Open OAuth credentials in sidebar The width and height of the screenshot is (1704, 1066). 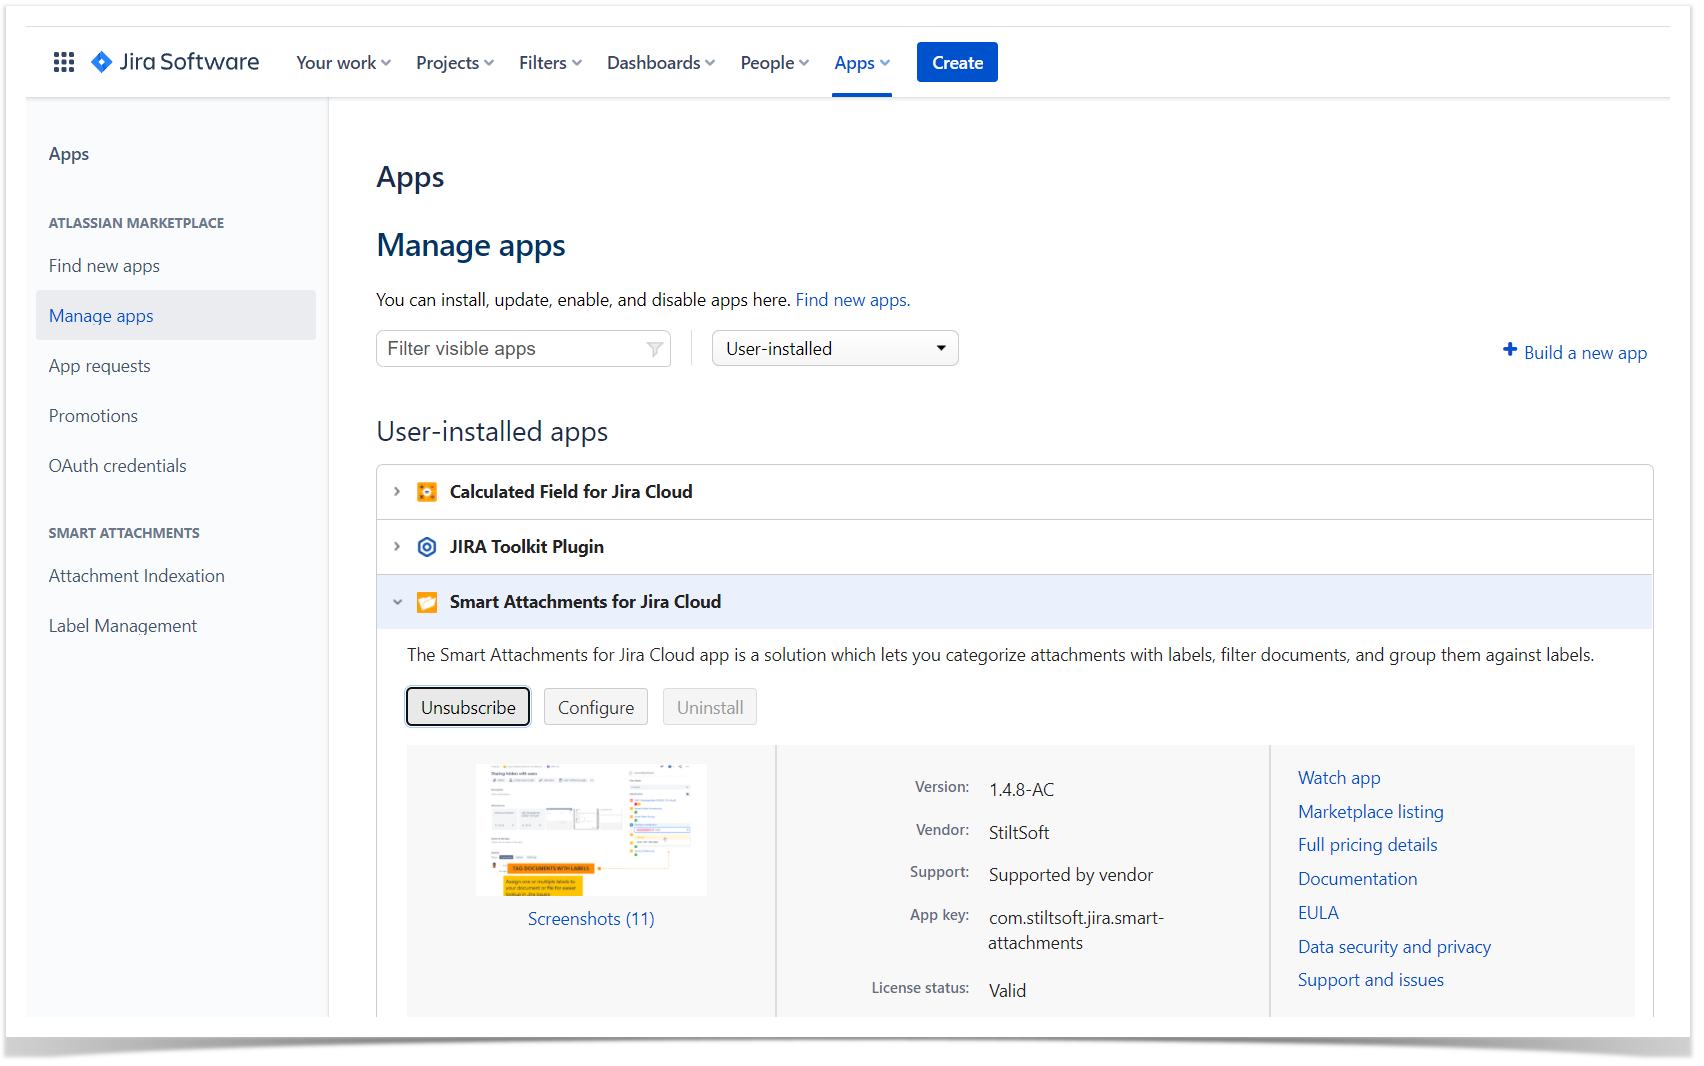pyautogui.click(x=117, y=466)
